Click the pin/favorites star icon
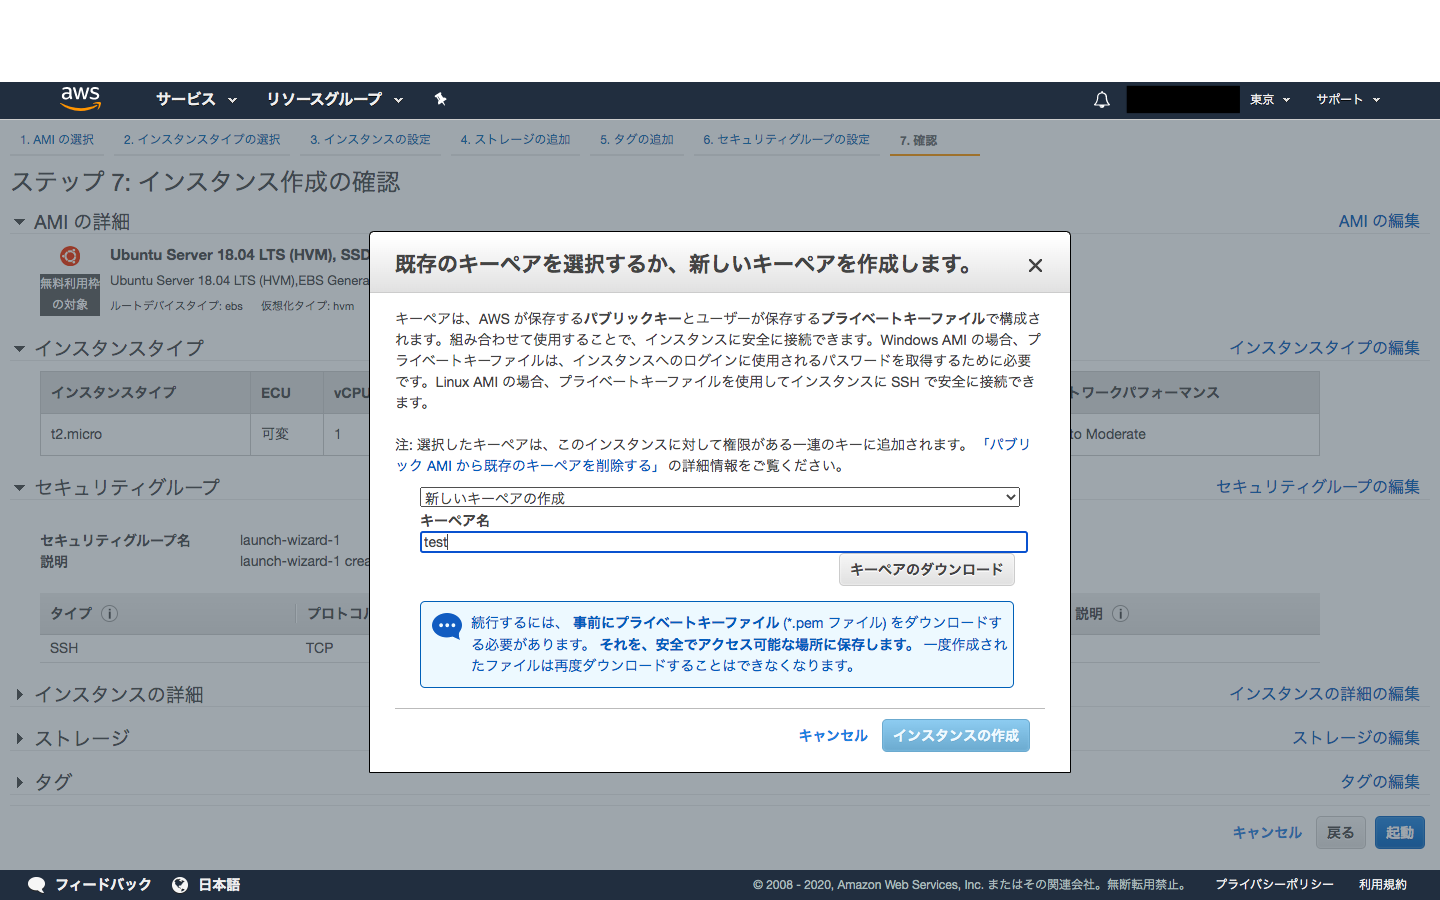The image size is (1440, 900). [x=440, y=99]
